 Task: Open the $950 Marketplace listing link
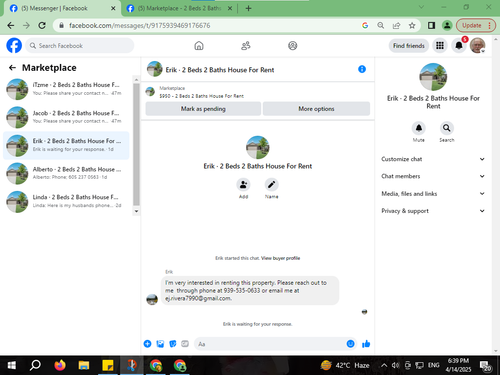(201, 96)
